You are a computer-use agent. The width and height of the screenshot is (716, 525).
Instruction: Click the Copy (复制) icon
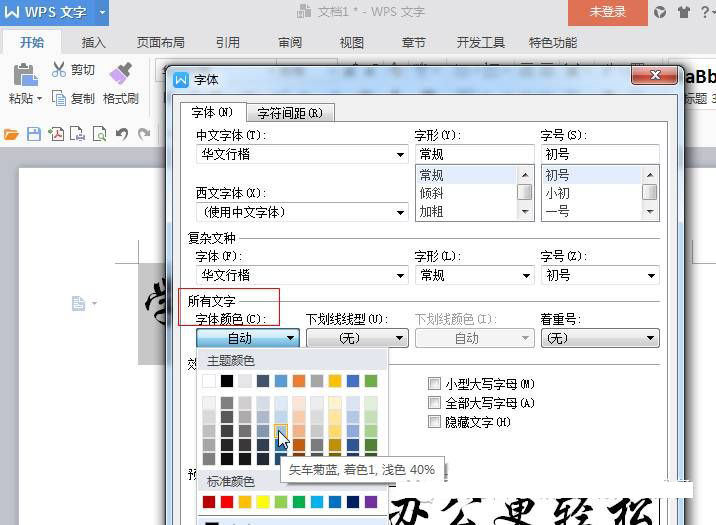59,98
